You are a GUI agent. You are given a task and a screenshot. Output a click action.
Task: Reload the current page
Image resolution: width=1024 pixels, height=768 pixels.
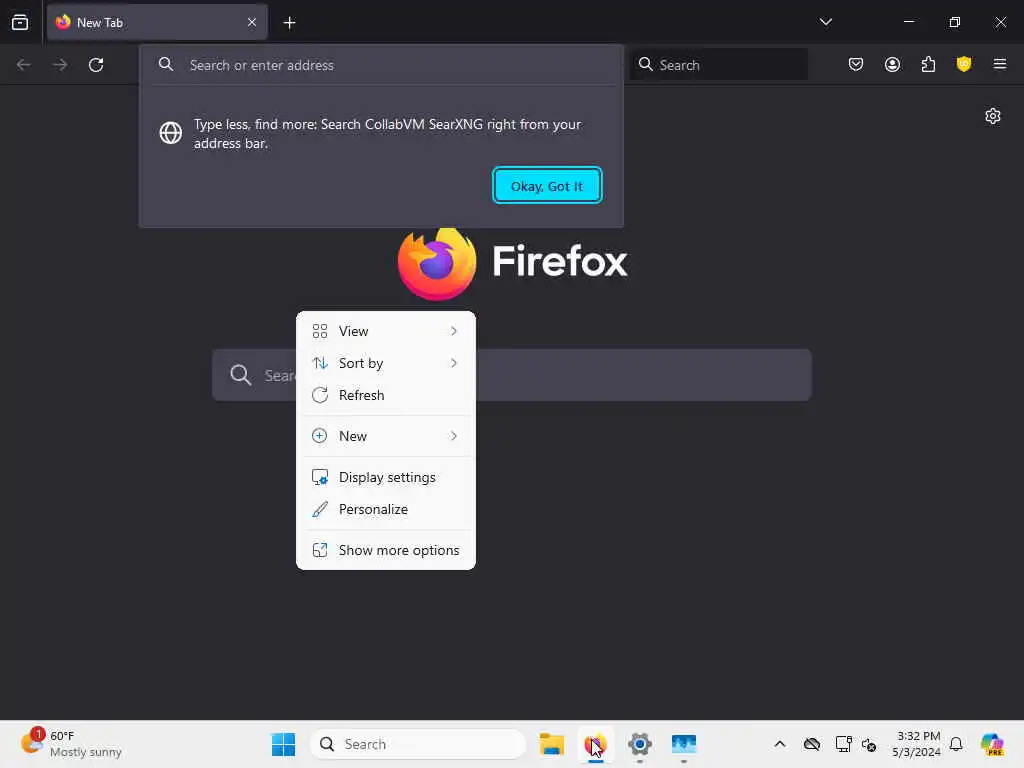pyautogui.click(x=96, y=65)
